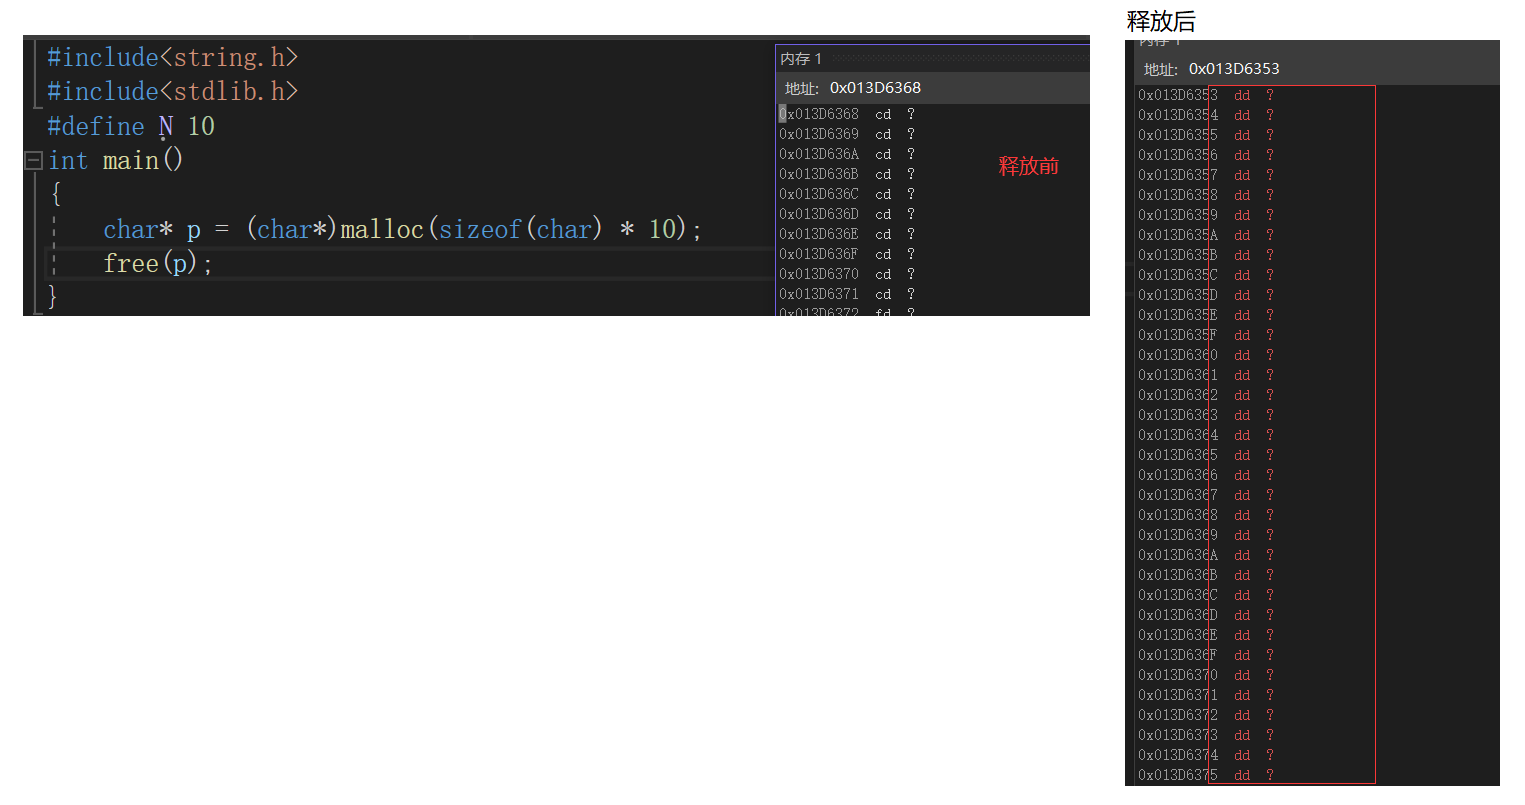Select memory row 0x013D6366
The width and height of the screenshot is (1525, 805).
pos(1206,475)
